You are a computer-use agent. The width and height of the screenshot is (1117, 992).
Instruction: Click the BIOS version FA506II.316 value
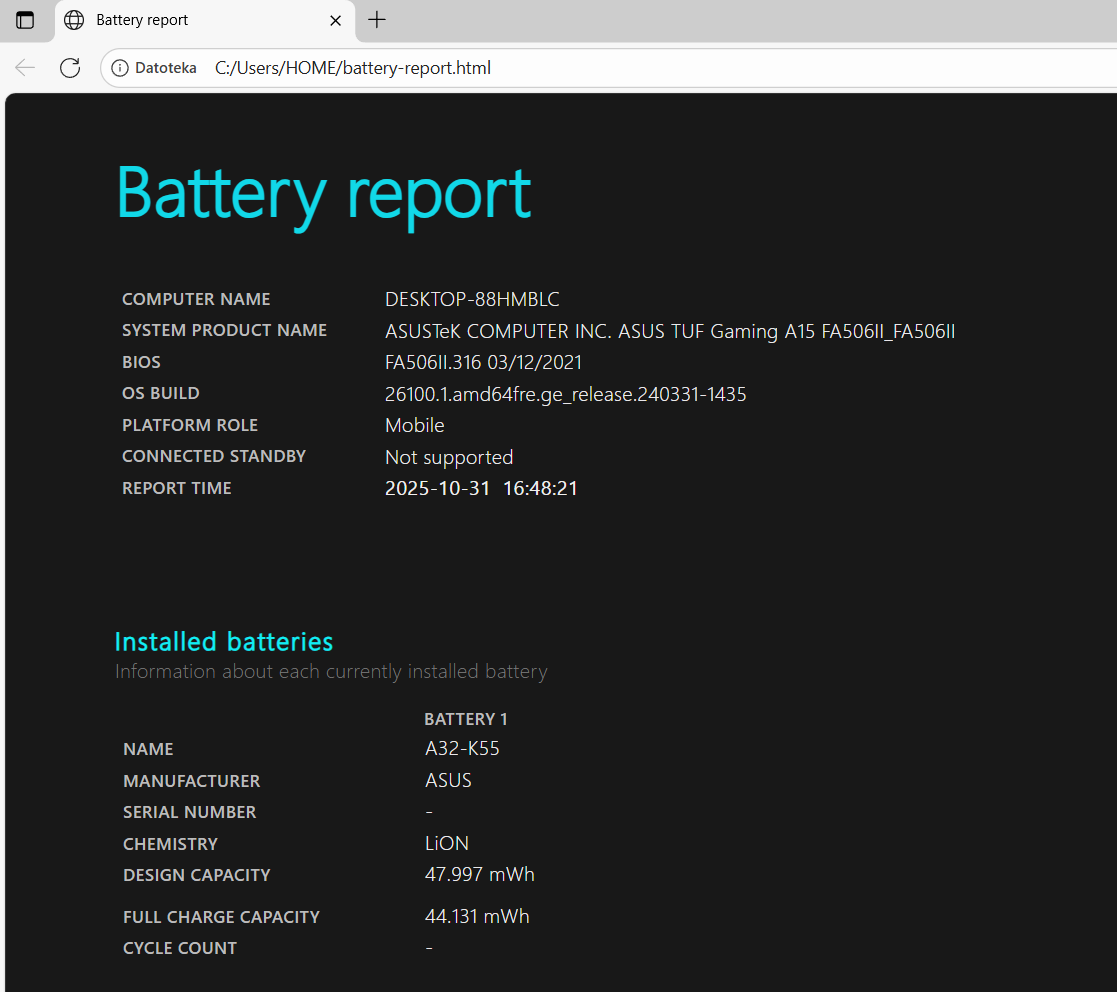point(483,362)
